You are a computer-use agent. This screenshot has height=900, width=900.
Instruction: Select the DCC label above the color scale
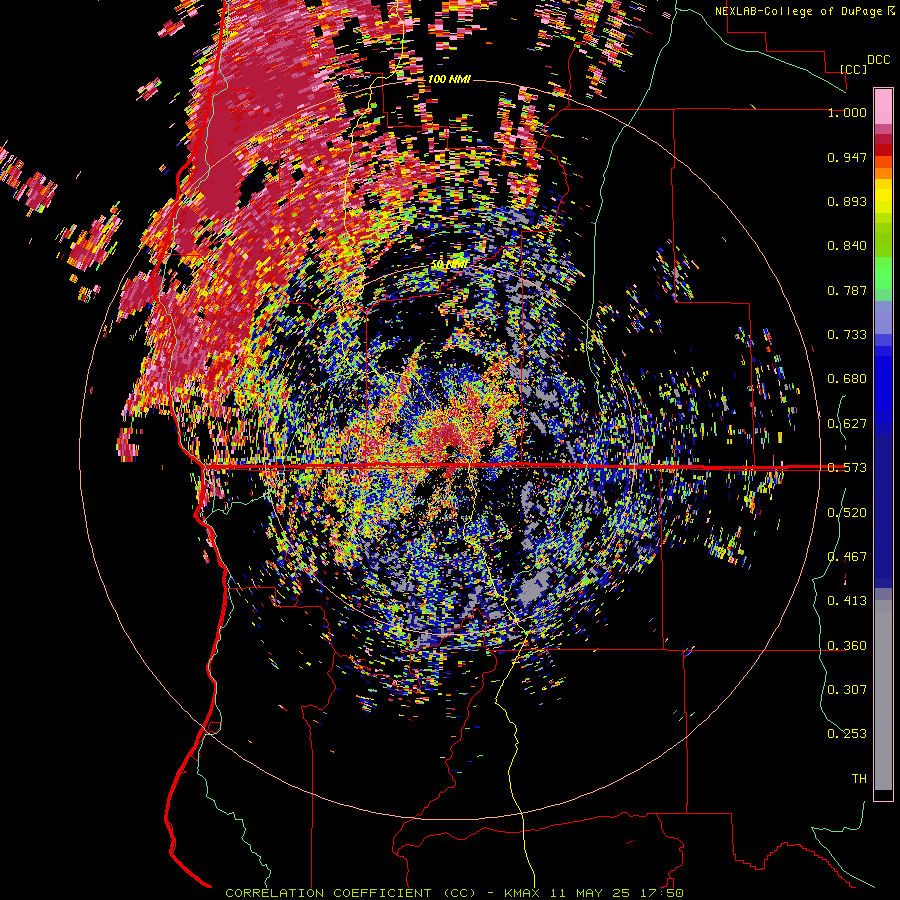(x=878, y=60)
